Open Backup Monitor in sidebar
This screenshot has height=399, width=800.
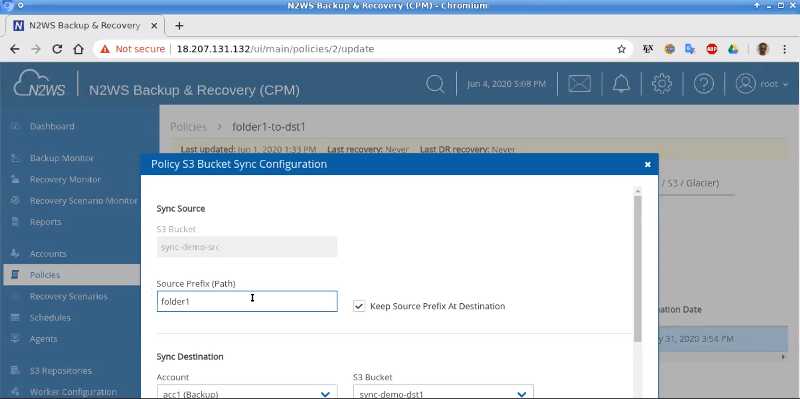pyautogui.click(x=62, y=158)
